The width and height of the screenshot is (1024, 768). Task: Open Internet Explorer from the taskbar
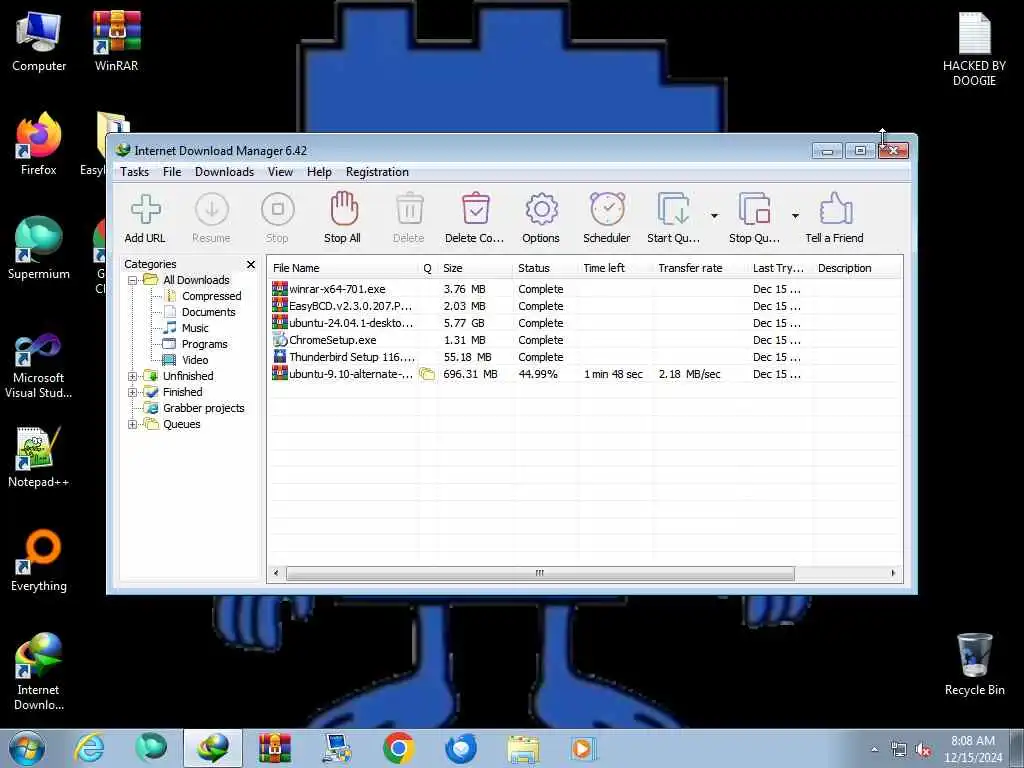pos(89,748)
